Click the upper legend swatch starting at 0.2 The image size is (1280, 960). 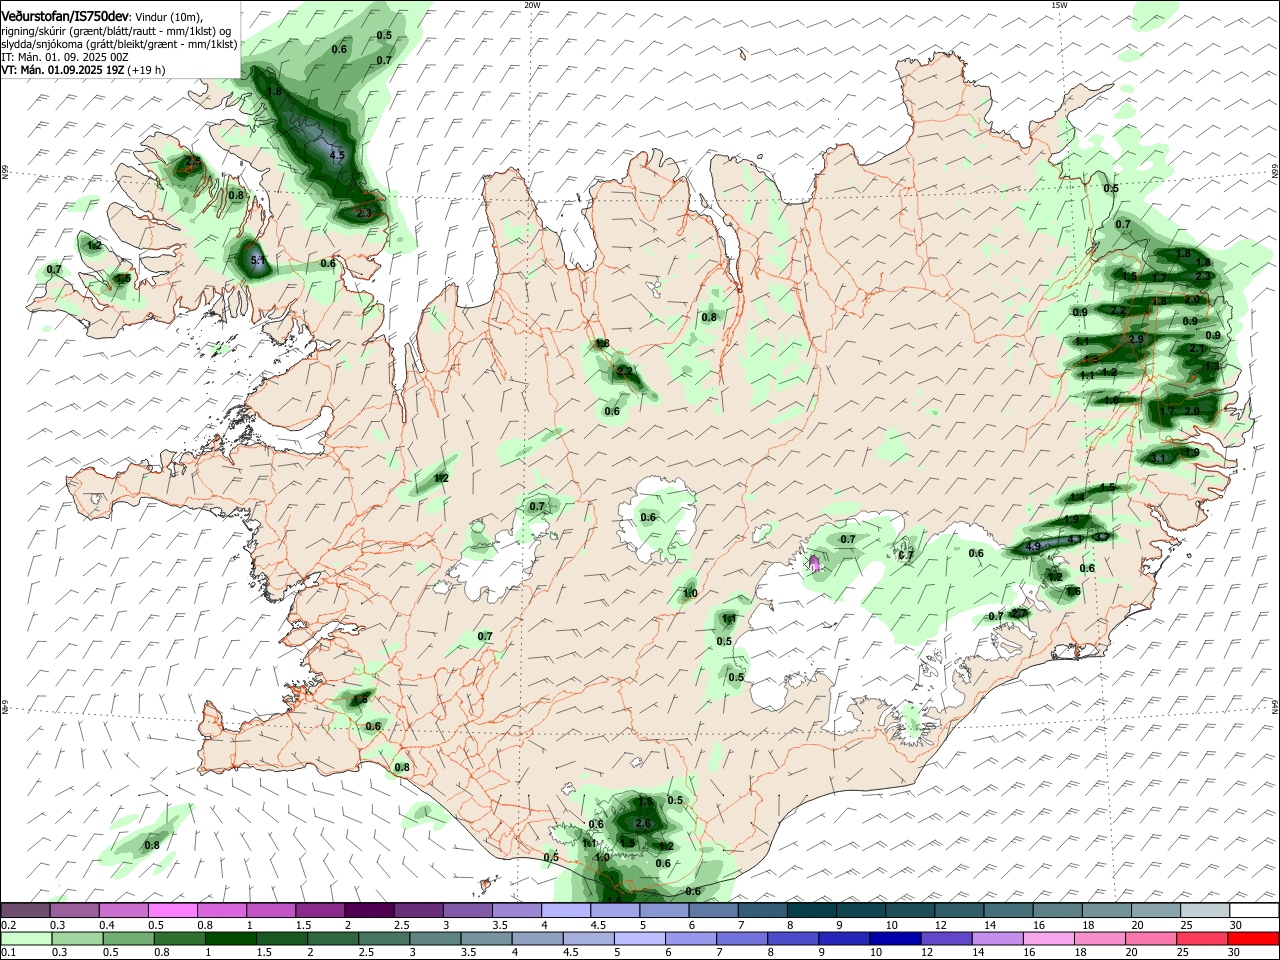25,910
